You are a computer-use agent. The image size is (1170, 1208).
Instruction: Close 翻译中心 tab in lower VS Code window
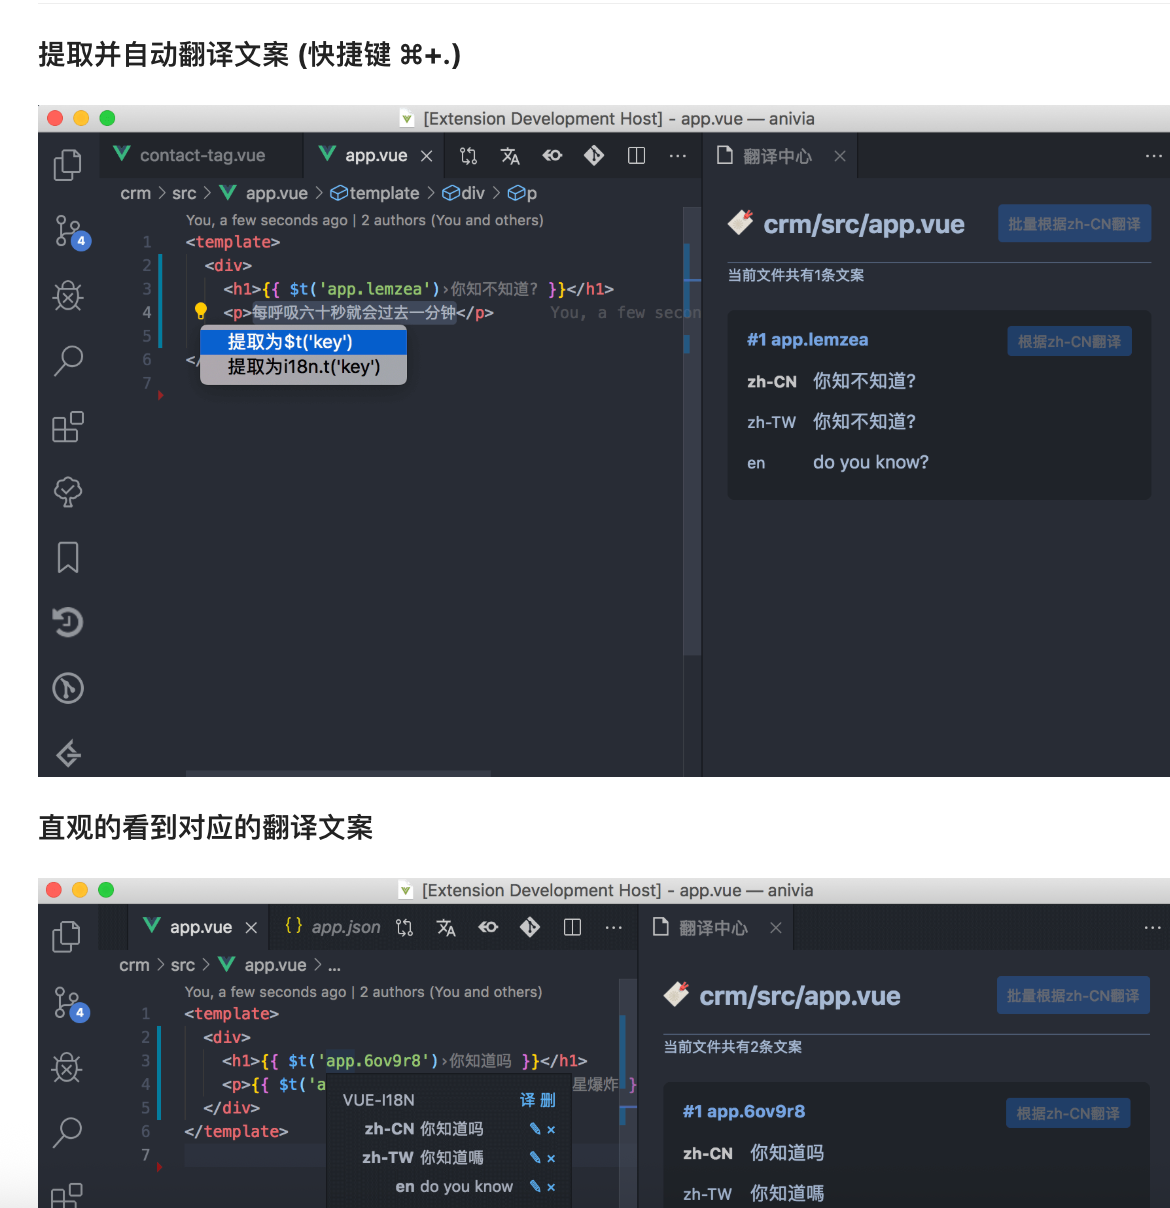point(775,928)
